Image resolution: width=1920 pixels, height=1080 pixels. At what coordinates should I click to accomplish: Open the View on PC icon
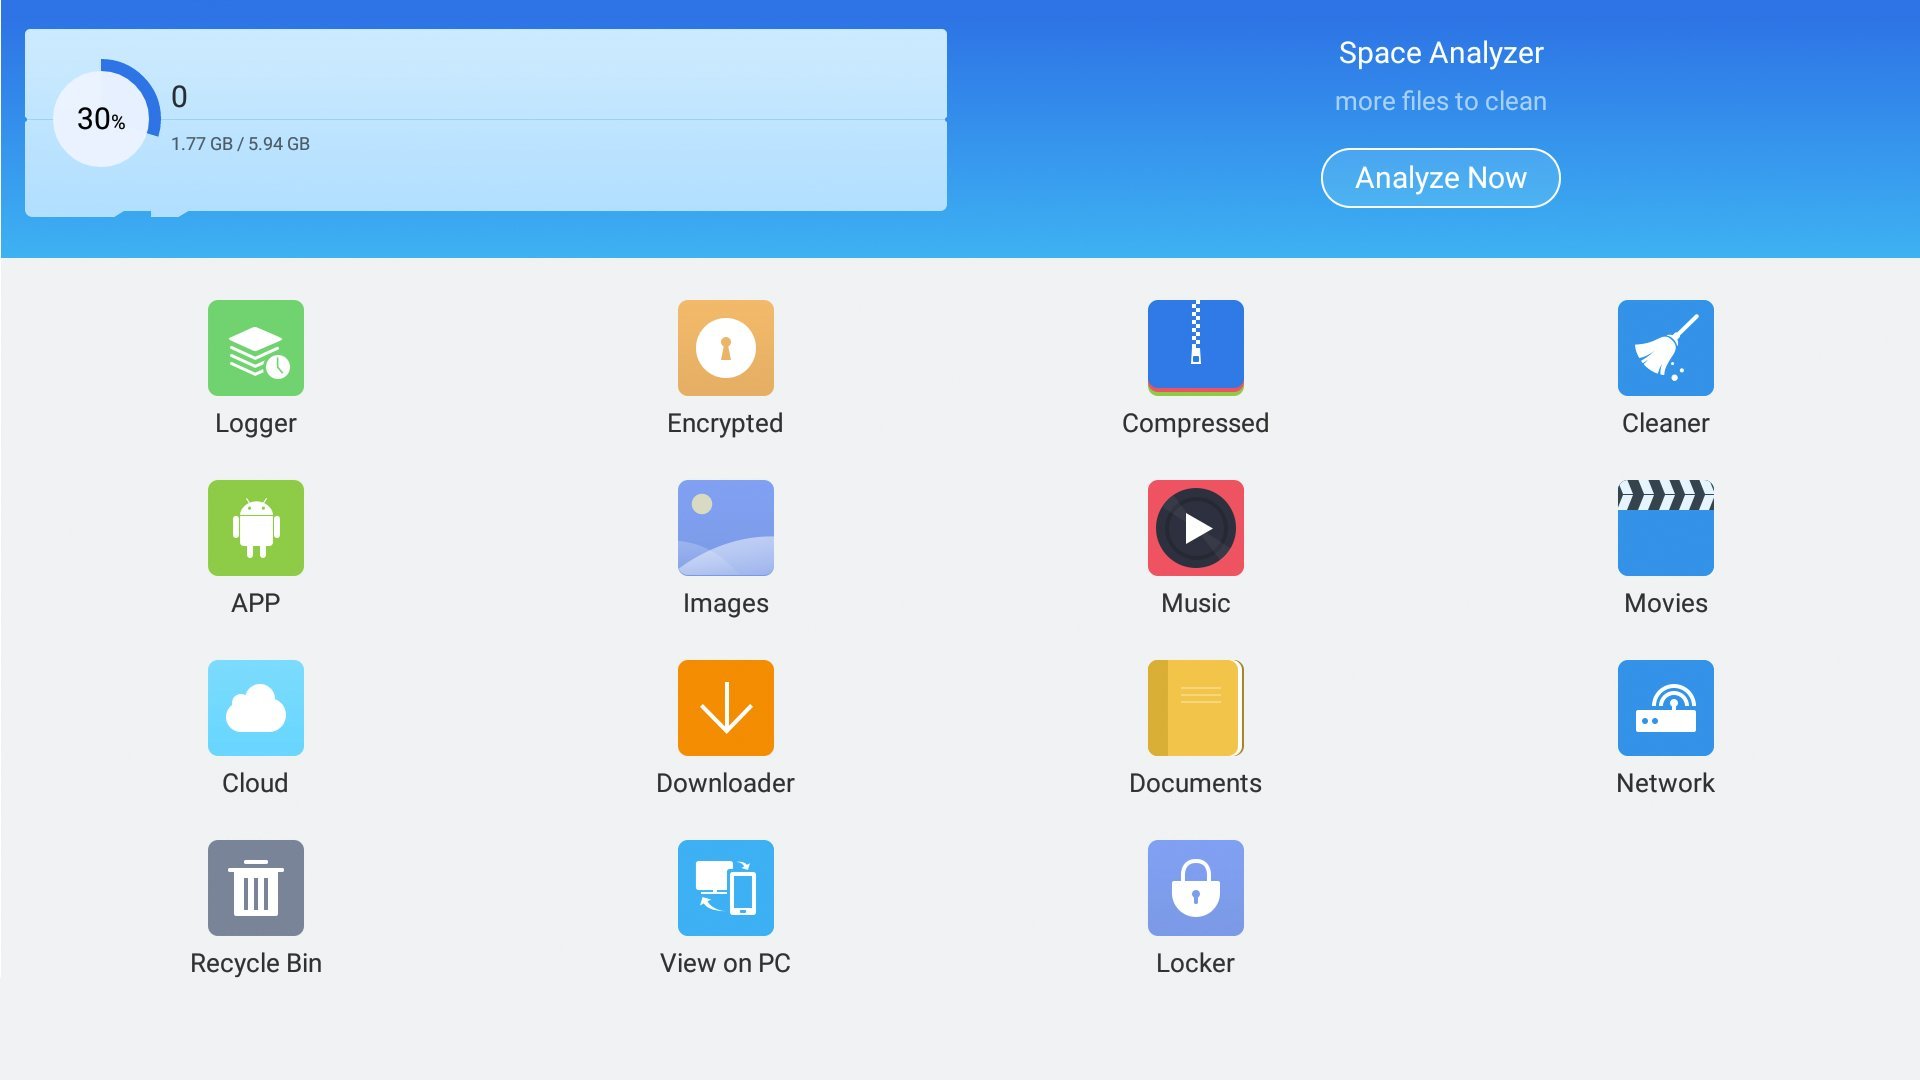point(725,888)
